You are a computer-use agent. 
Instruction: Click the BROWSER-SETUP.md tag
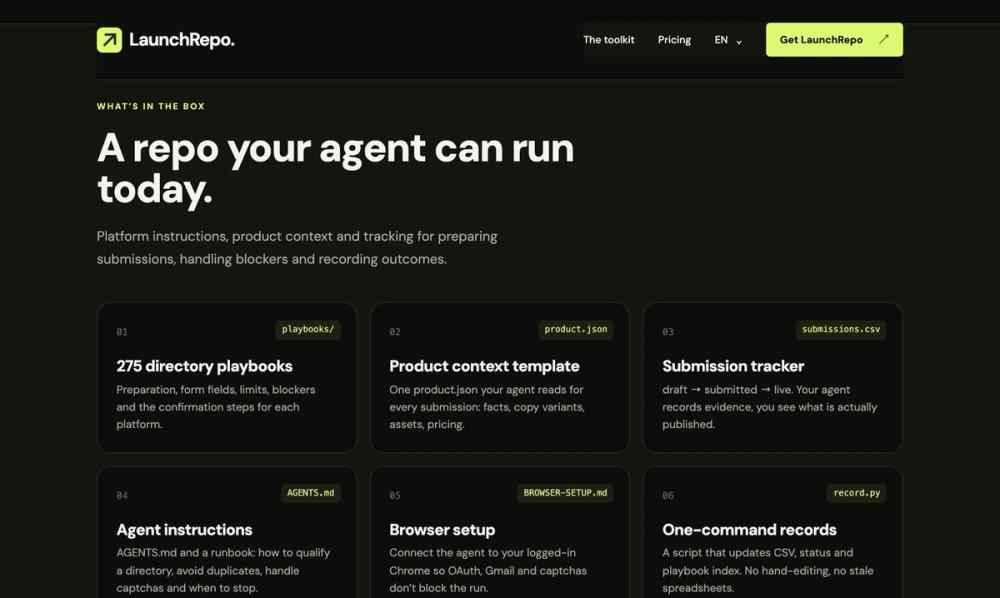565,493
